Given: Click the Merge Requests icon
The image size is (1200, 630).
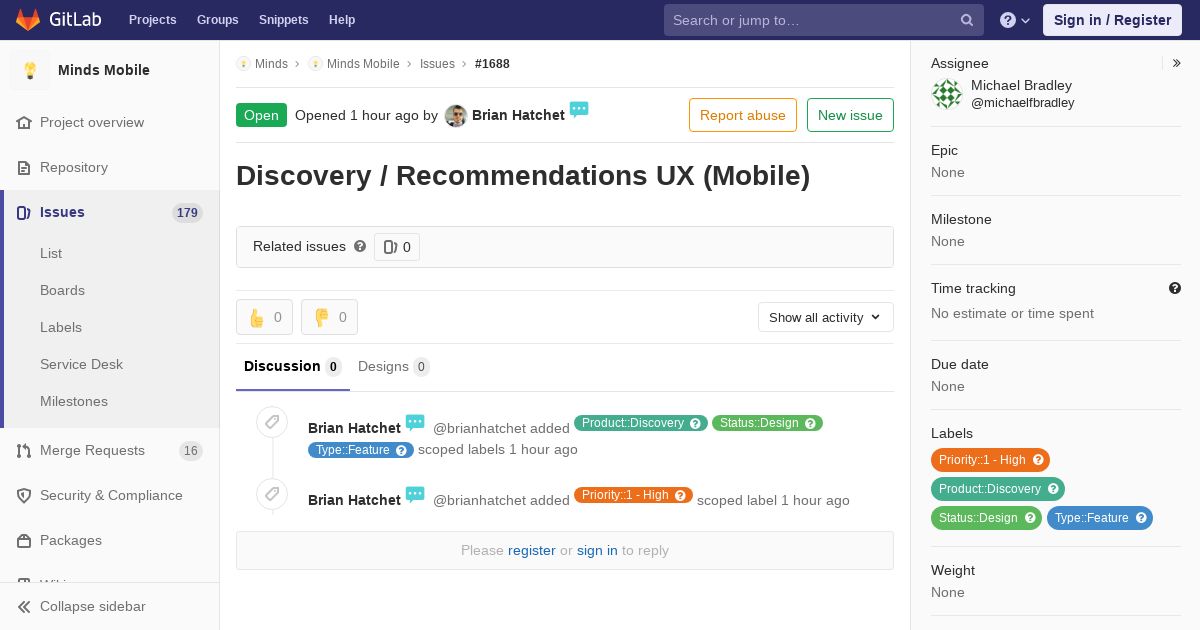Looking at the screenshot, I should 24,450.
